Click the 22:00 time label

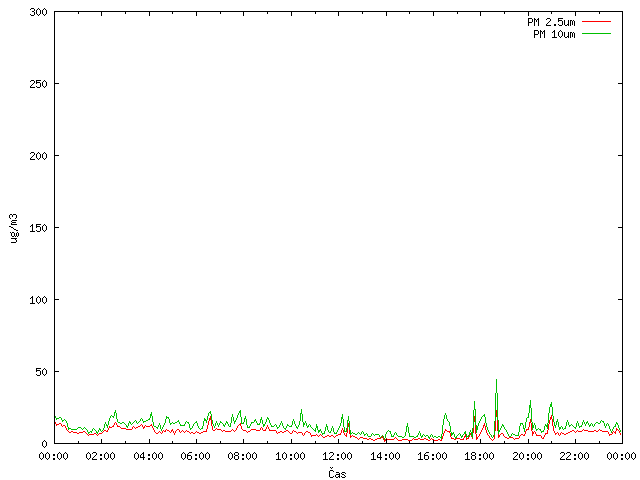point(575,456)
